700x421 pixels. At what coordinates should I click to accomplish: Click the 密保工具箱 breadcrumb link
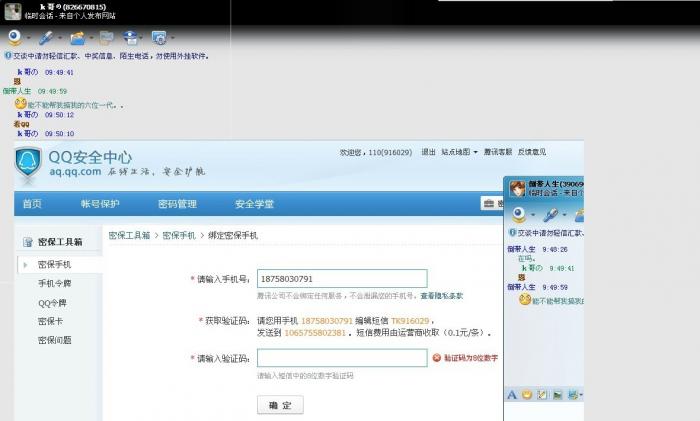(129, 235)
